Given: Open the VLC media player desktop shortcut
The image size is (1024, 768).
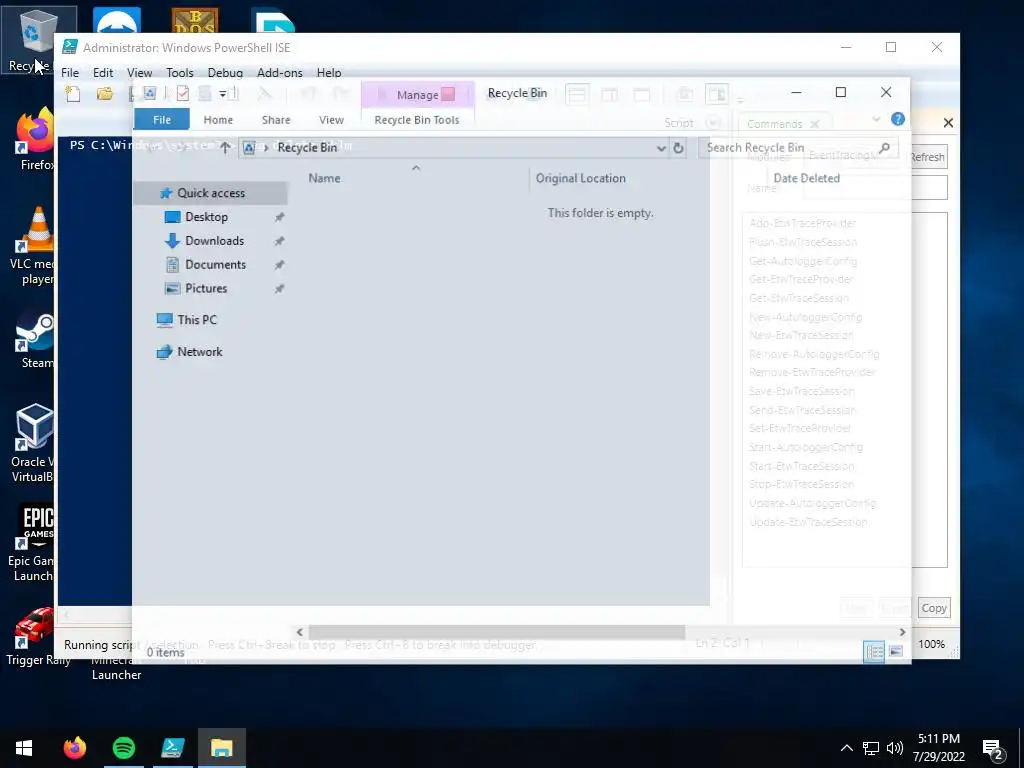Looking at the screenshot, I should click(31, 247).
